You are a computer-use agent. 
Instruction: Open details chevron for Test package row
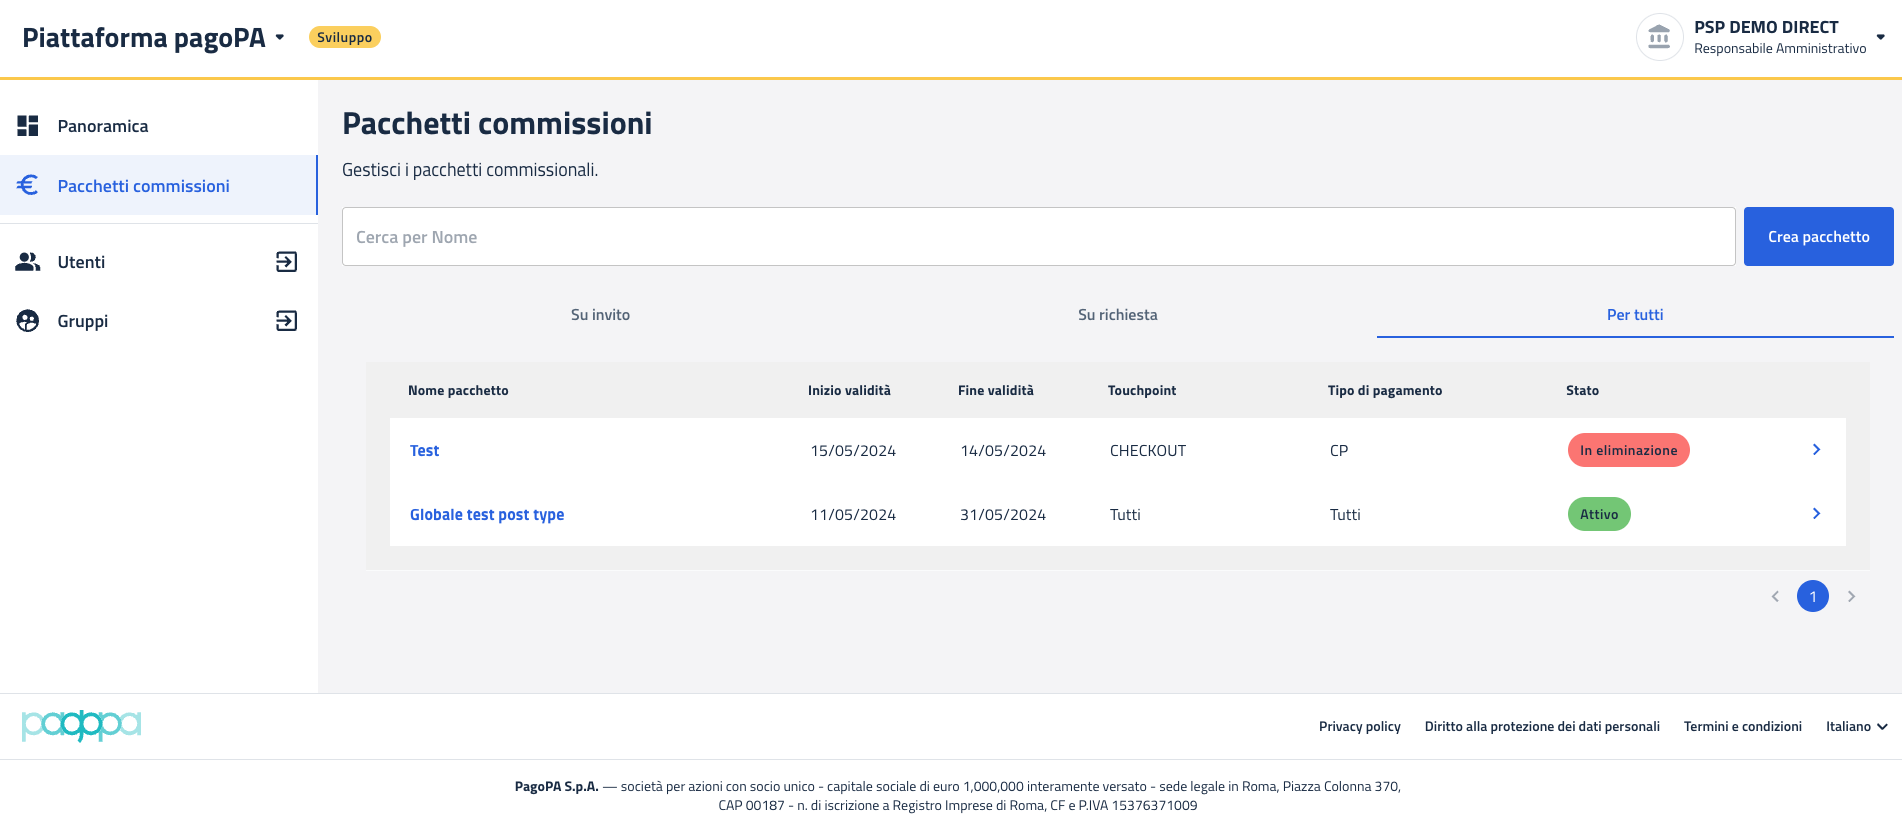(1816, 450)
